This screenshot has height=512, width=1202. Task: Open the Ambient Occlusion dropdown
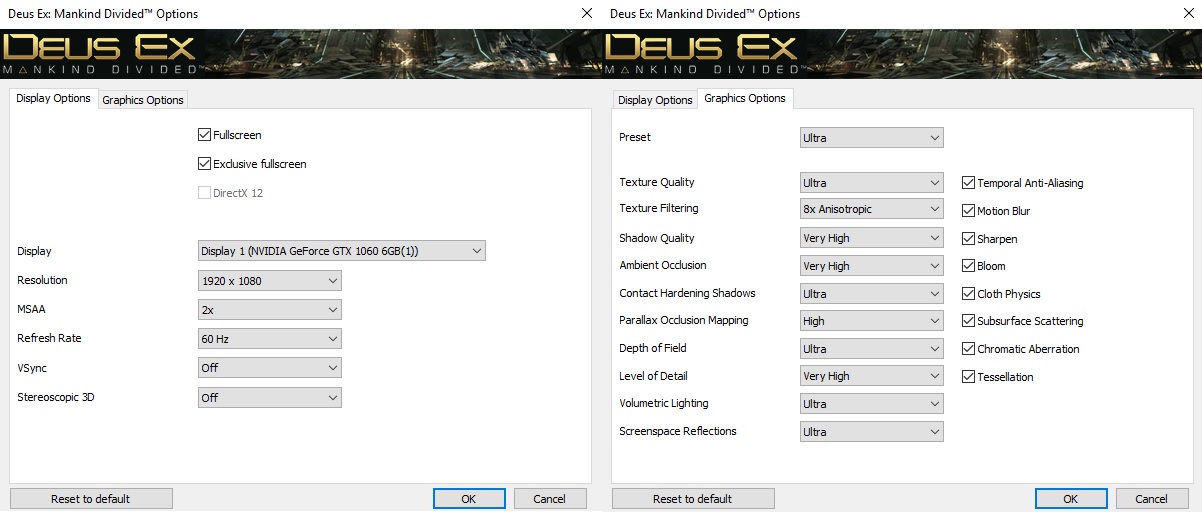click(872, 266)
